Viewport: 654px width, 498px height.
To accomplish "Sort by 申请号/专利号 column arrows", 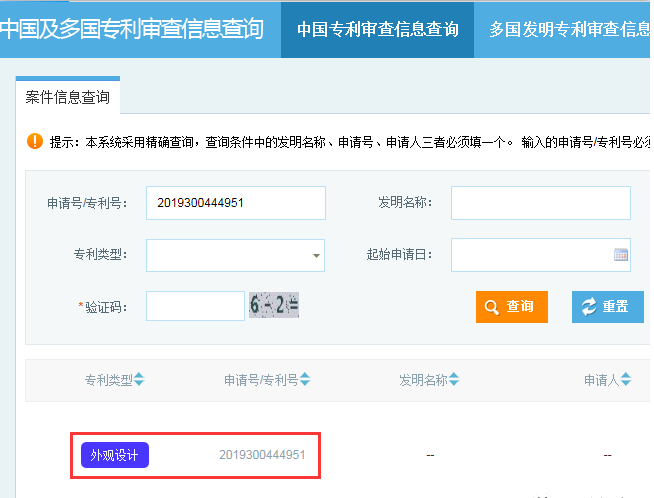I will (x=305, y=380).
